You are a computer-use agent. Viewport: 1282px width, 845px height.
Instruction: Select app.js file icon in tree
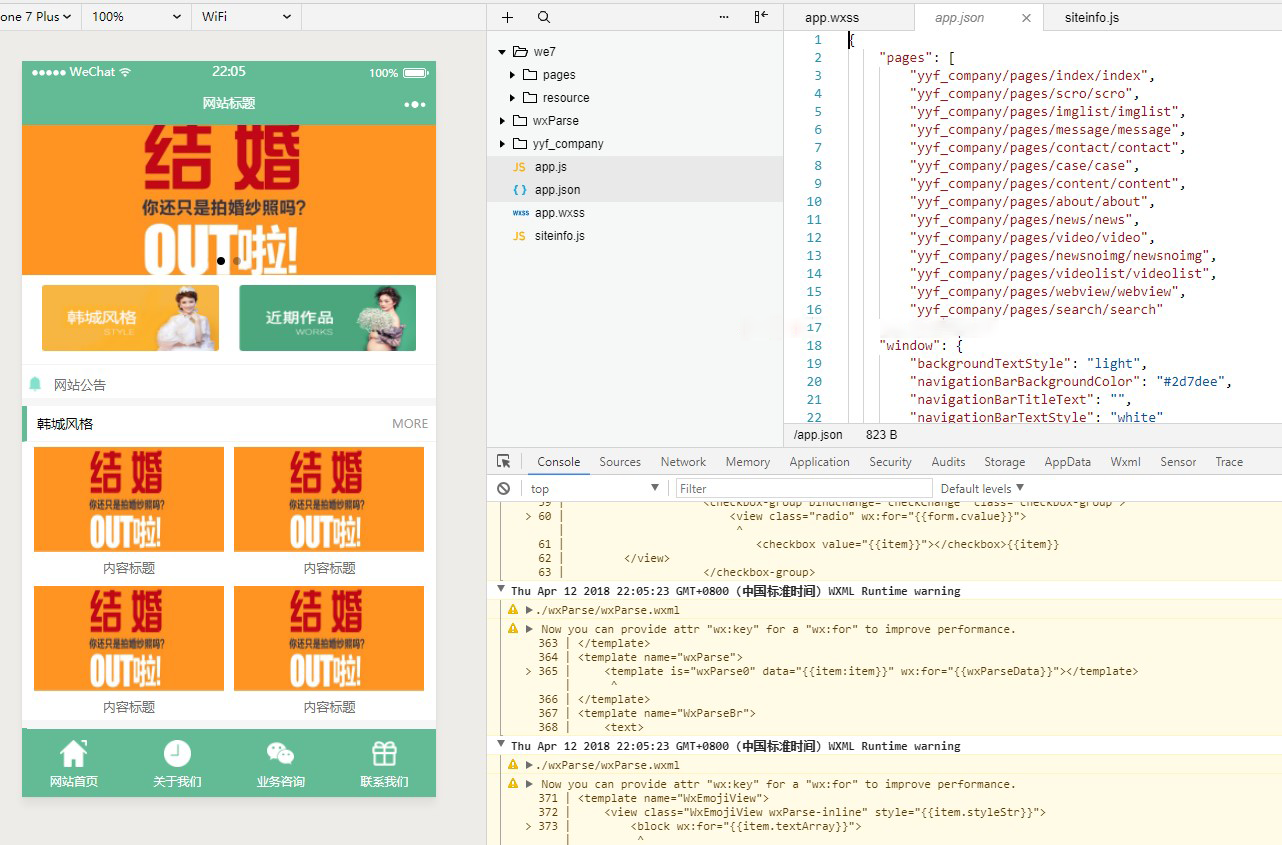tap(519, 167)
